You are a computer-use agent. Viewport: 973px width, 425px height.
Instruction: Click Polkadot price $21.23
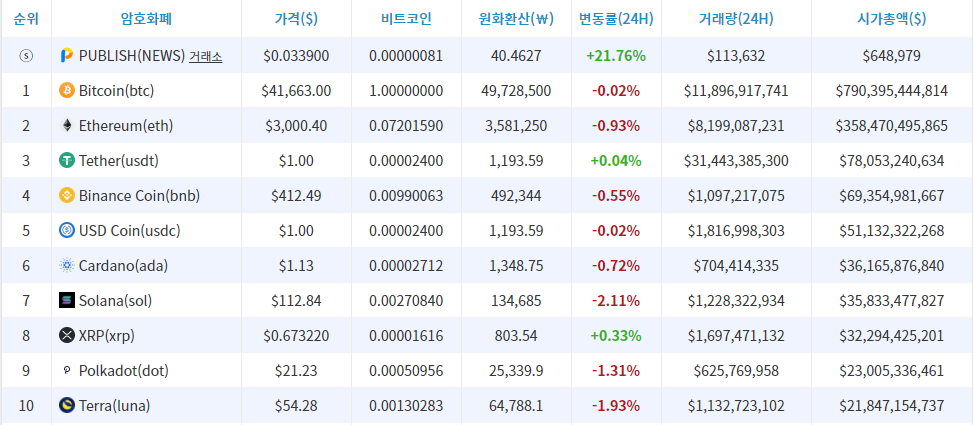click(296, 371)
